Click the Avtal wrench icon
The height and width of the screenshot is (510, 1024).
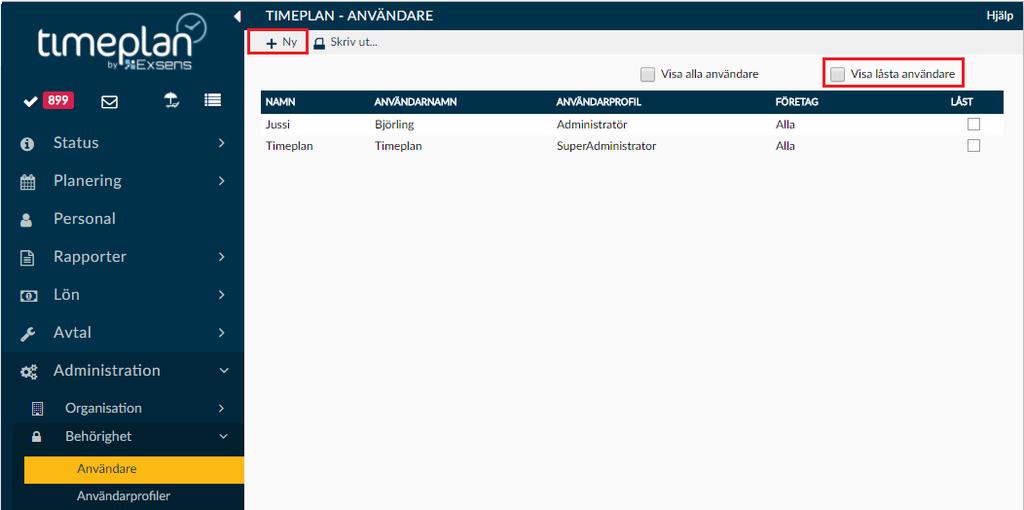click(x=27, y=334)
